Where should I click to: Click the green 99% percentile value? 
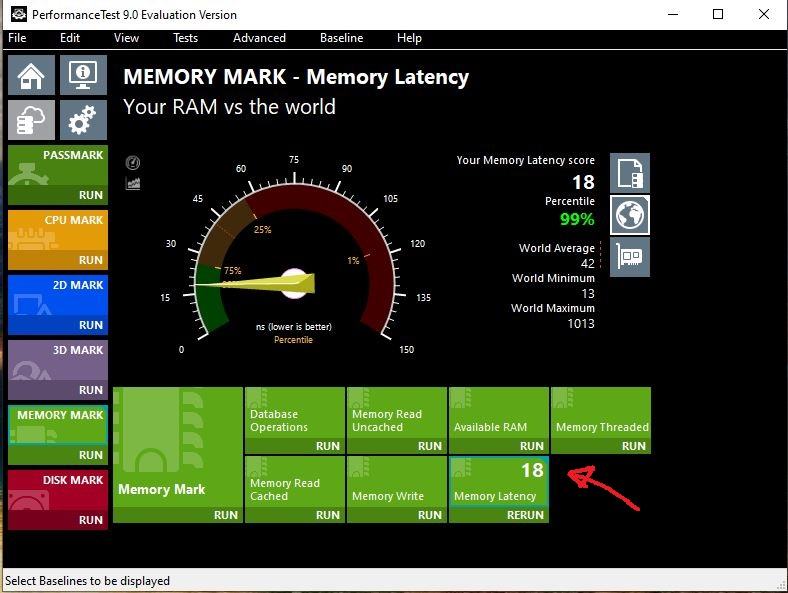pos(577,219)
